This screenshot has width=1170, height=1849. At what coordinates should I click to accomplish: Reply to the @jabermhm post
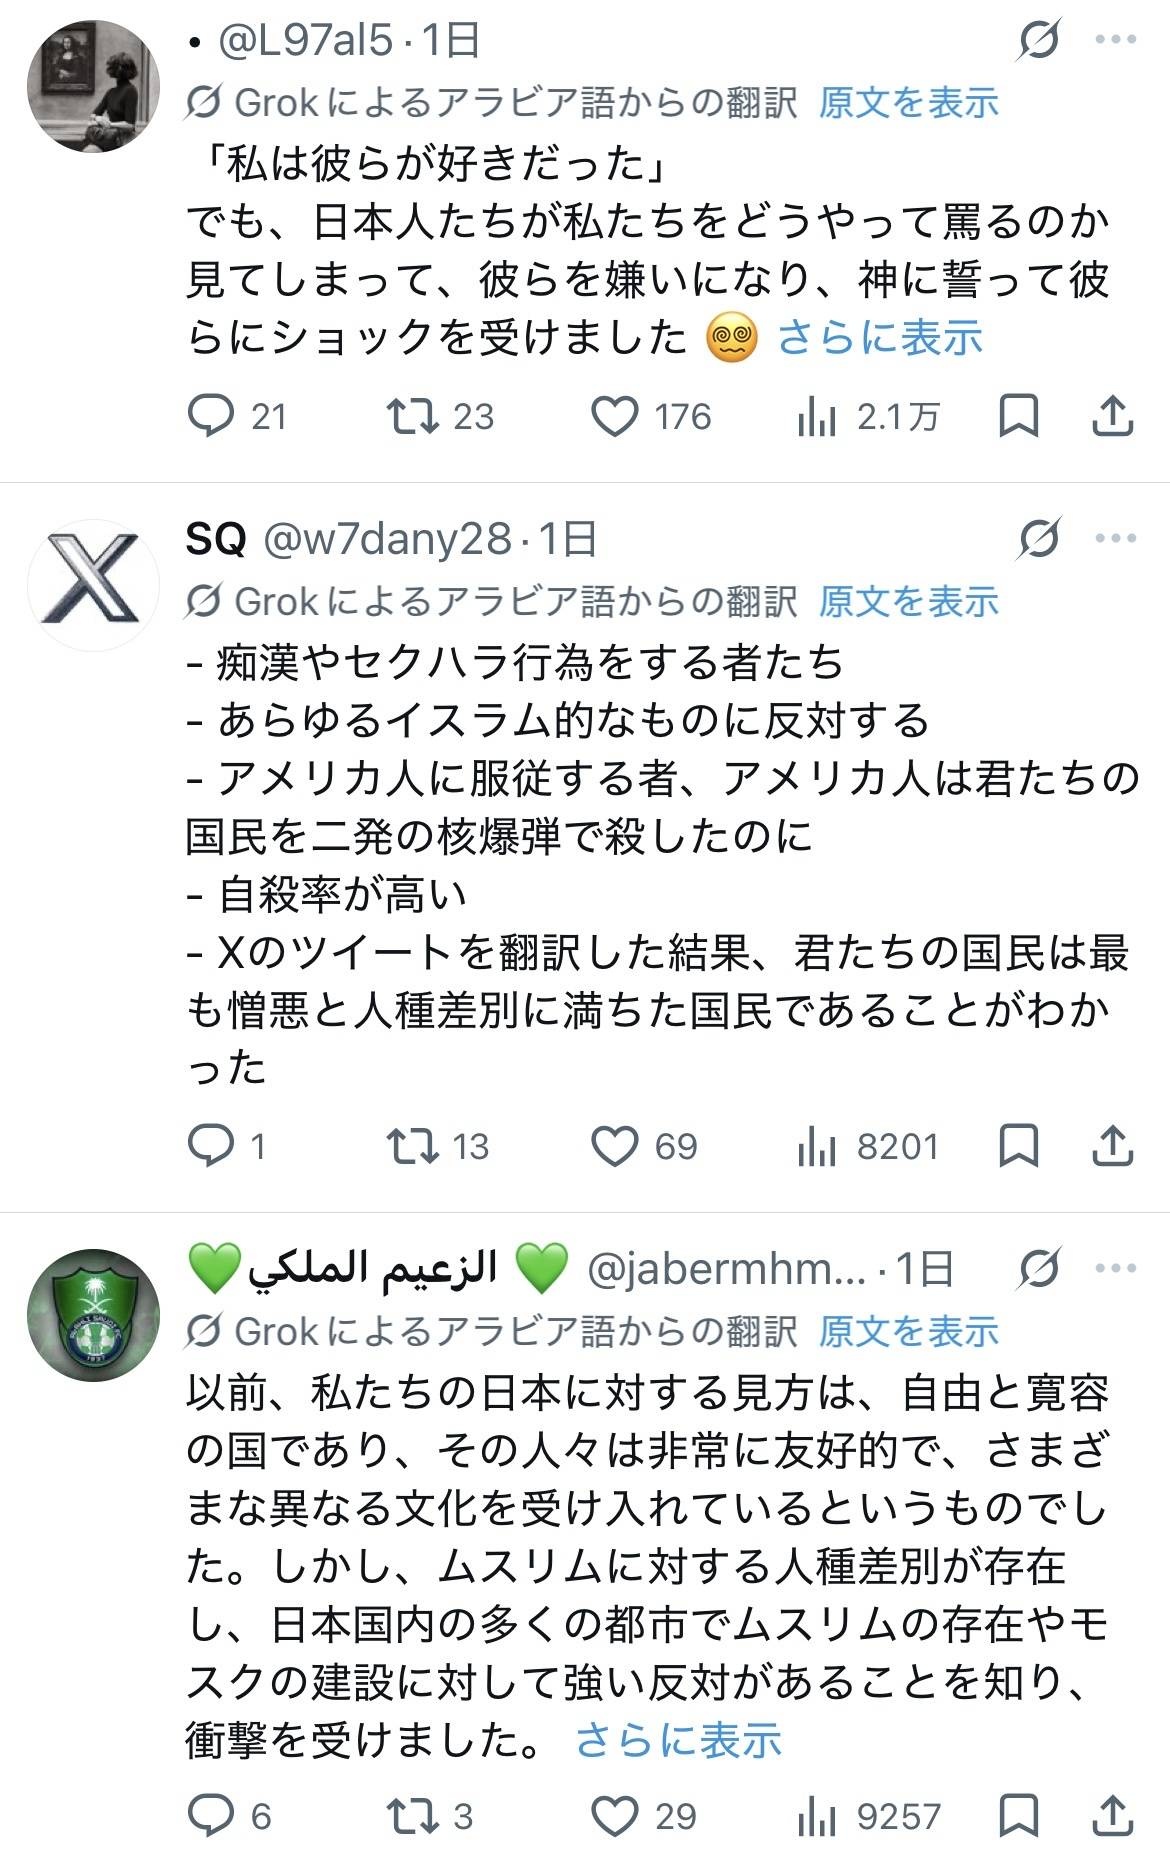[211, 1815]
